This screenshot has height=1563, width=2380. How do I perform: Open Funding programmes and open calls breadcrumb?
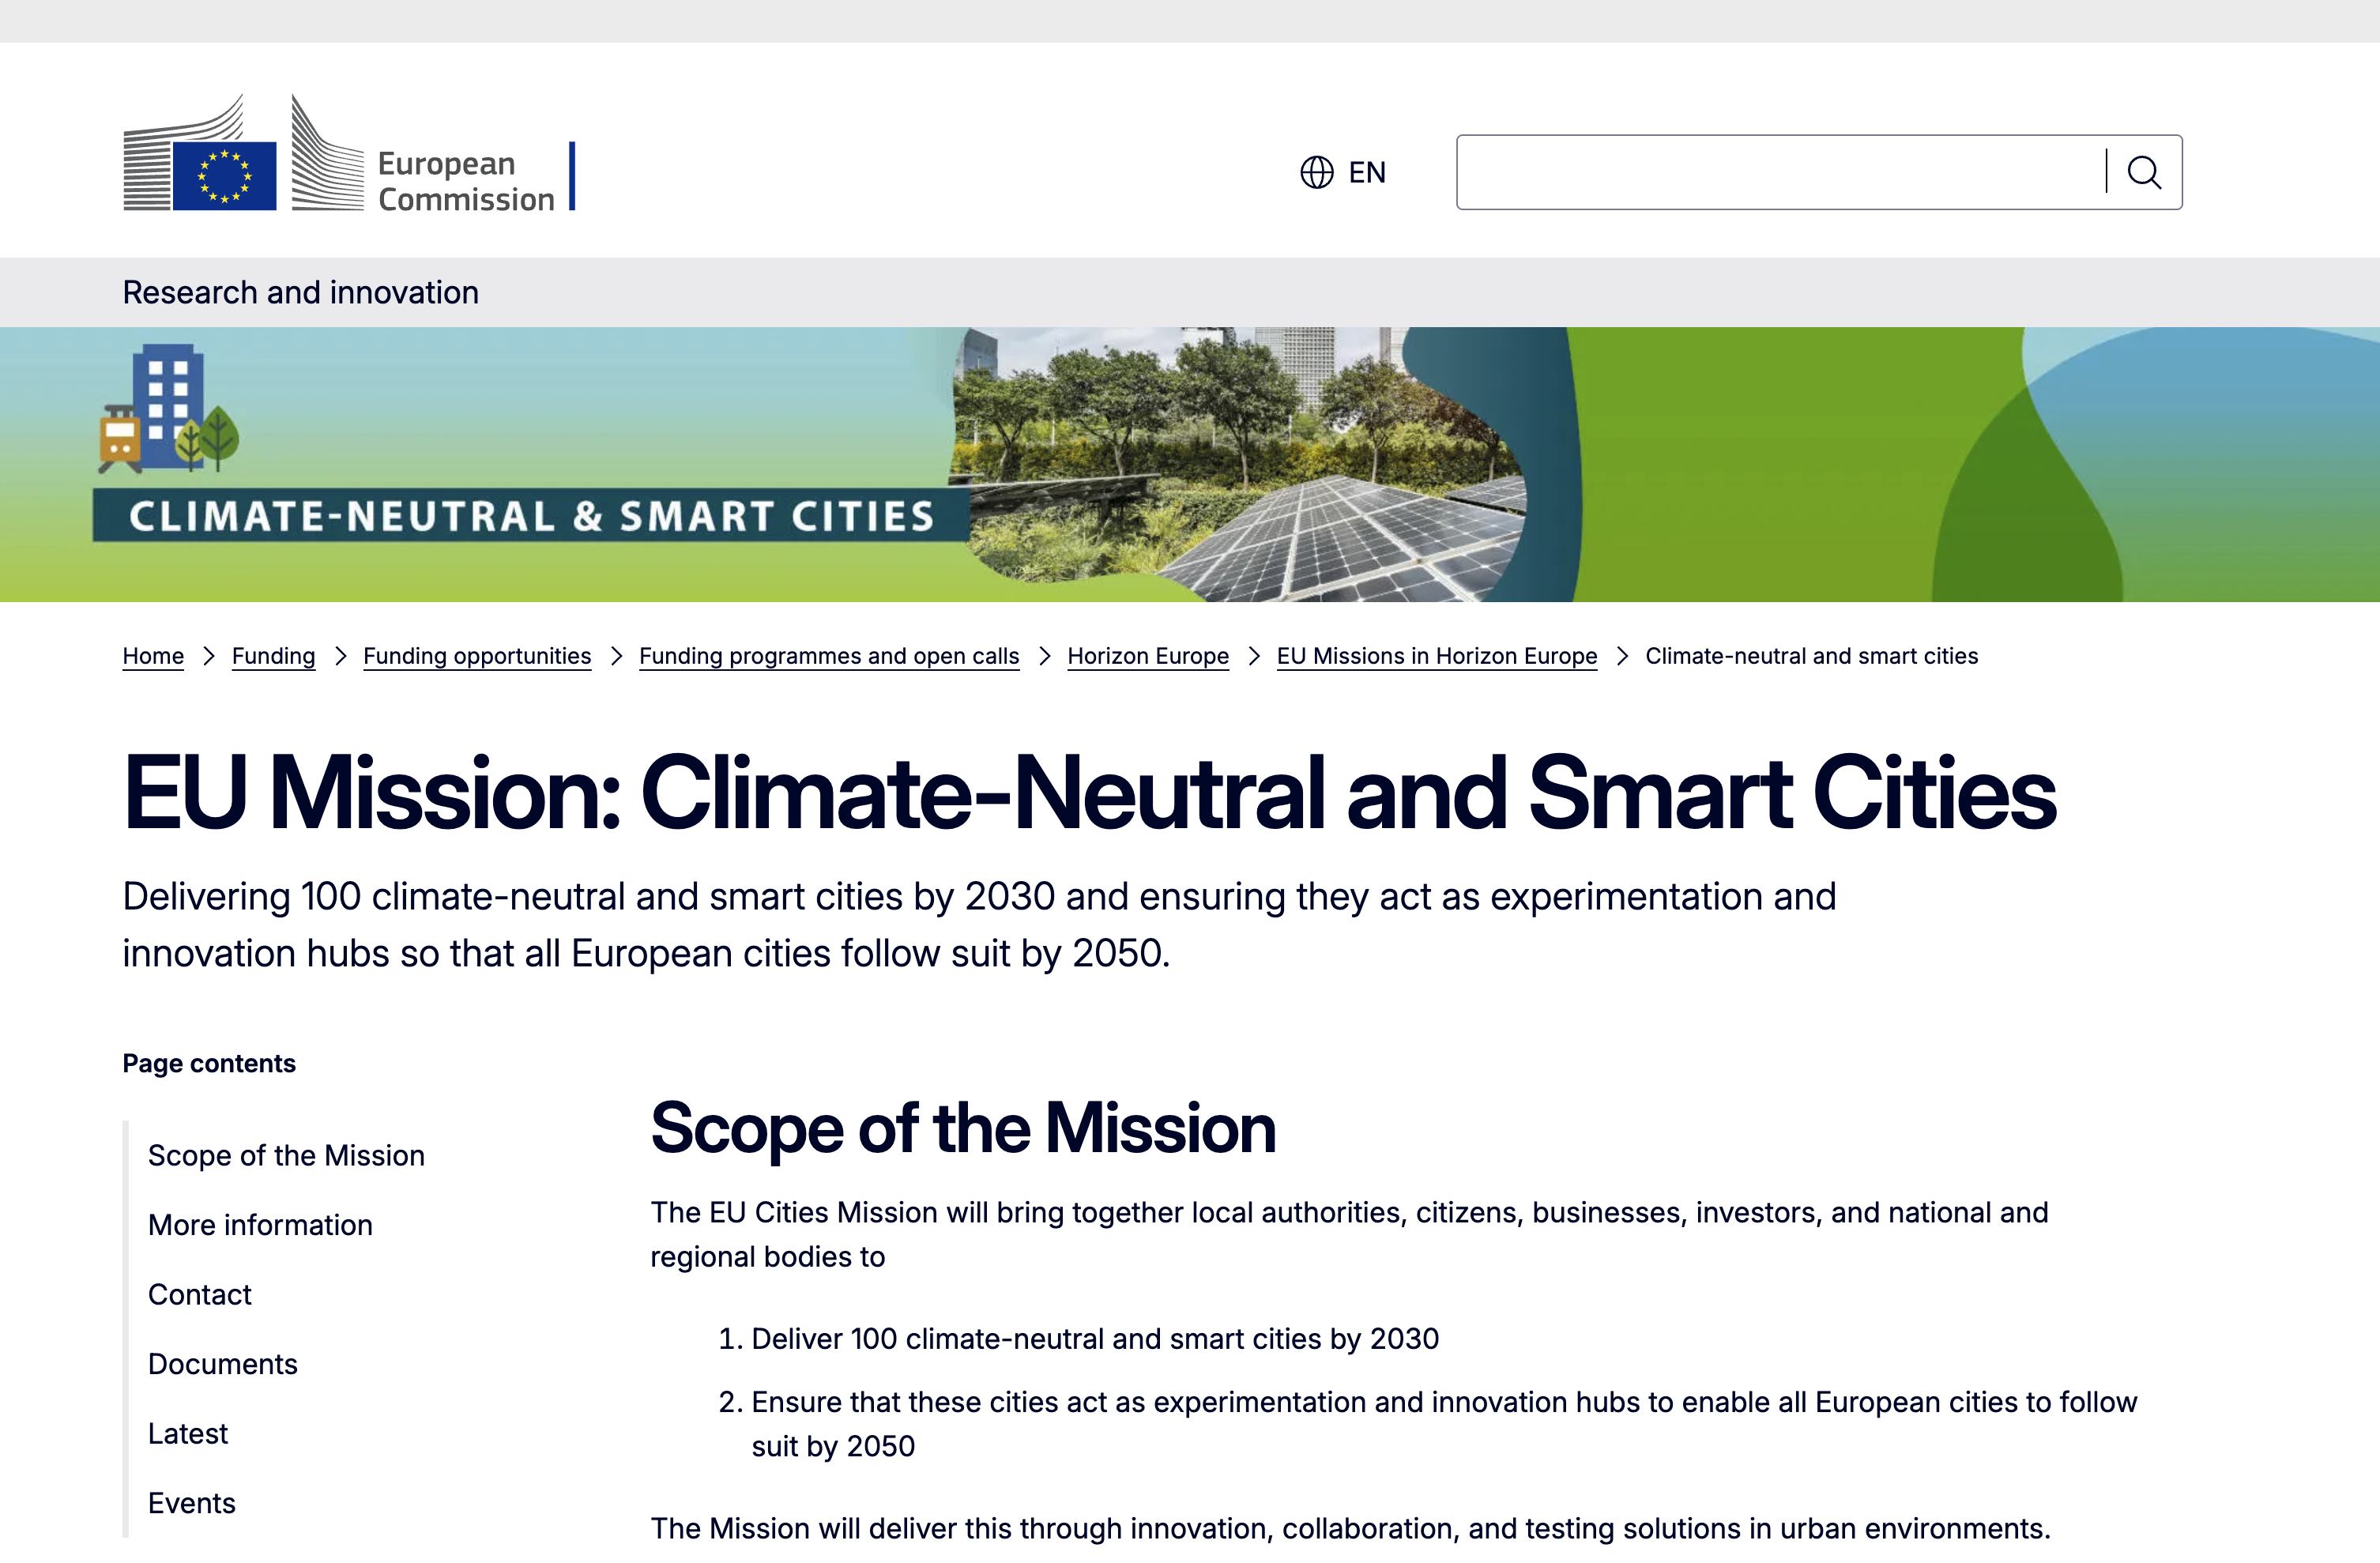pos(829,656)
